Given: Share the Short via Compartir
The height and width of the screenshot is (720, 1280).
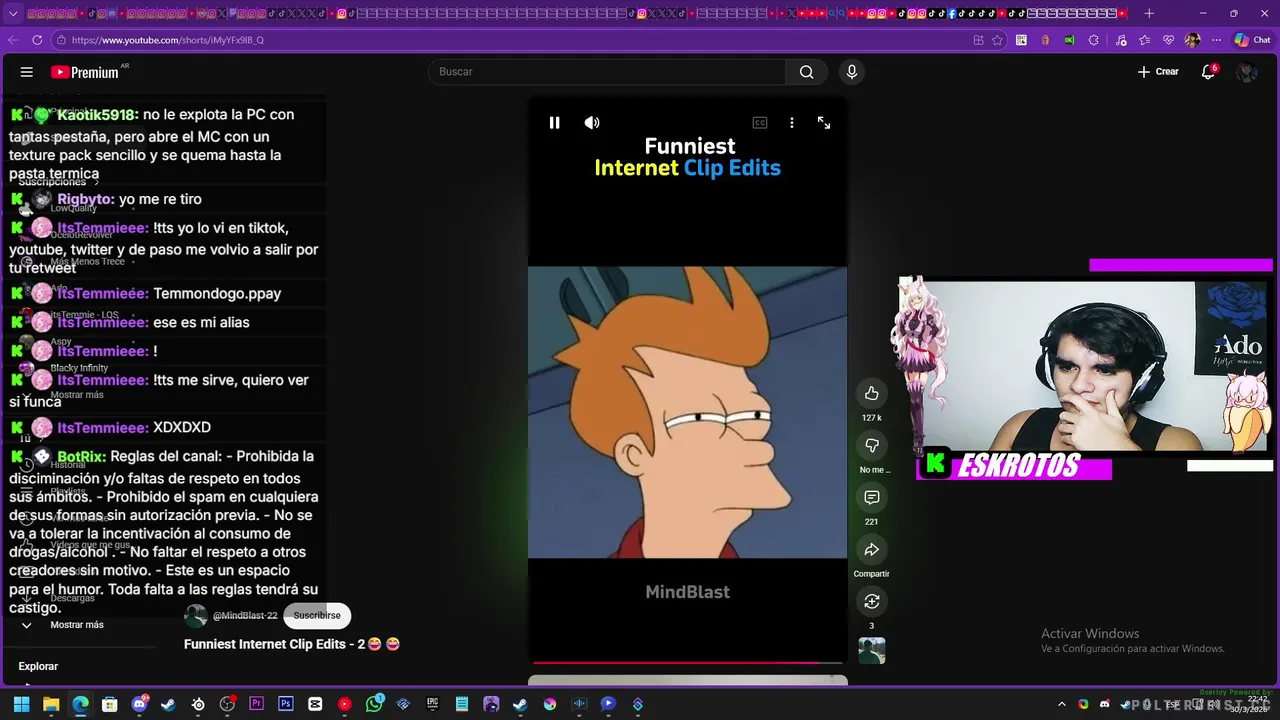Looking at the screenshot, I should [872, 550].
